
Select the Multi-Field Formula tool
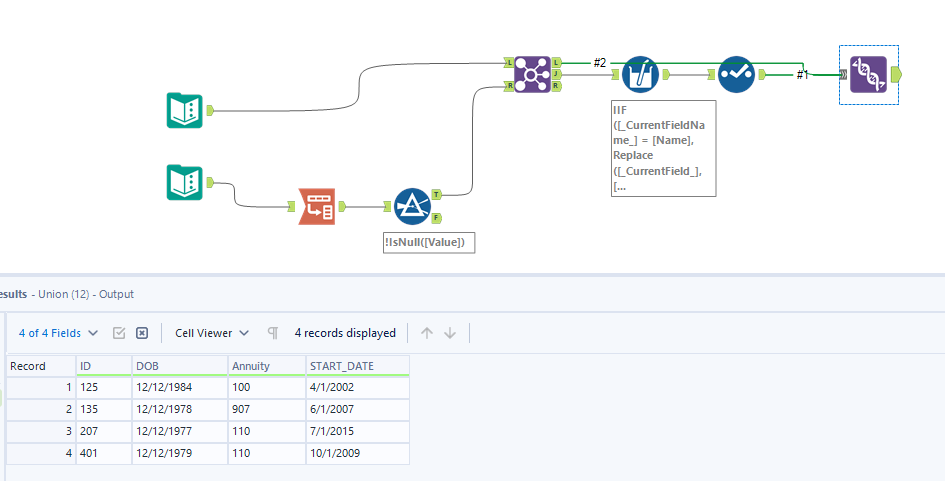(x=640, y=74)
